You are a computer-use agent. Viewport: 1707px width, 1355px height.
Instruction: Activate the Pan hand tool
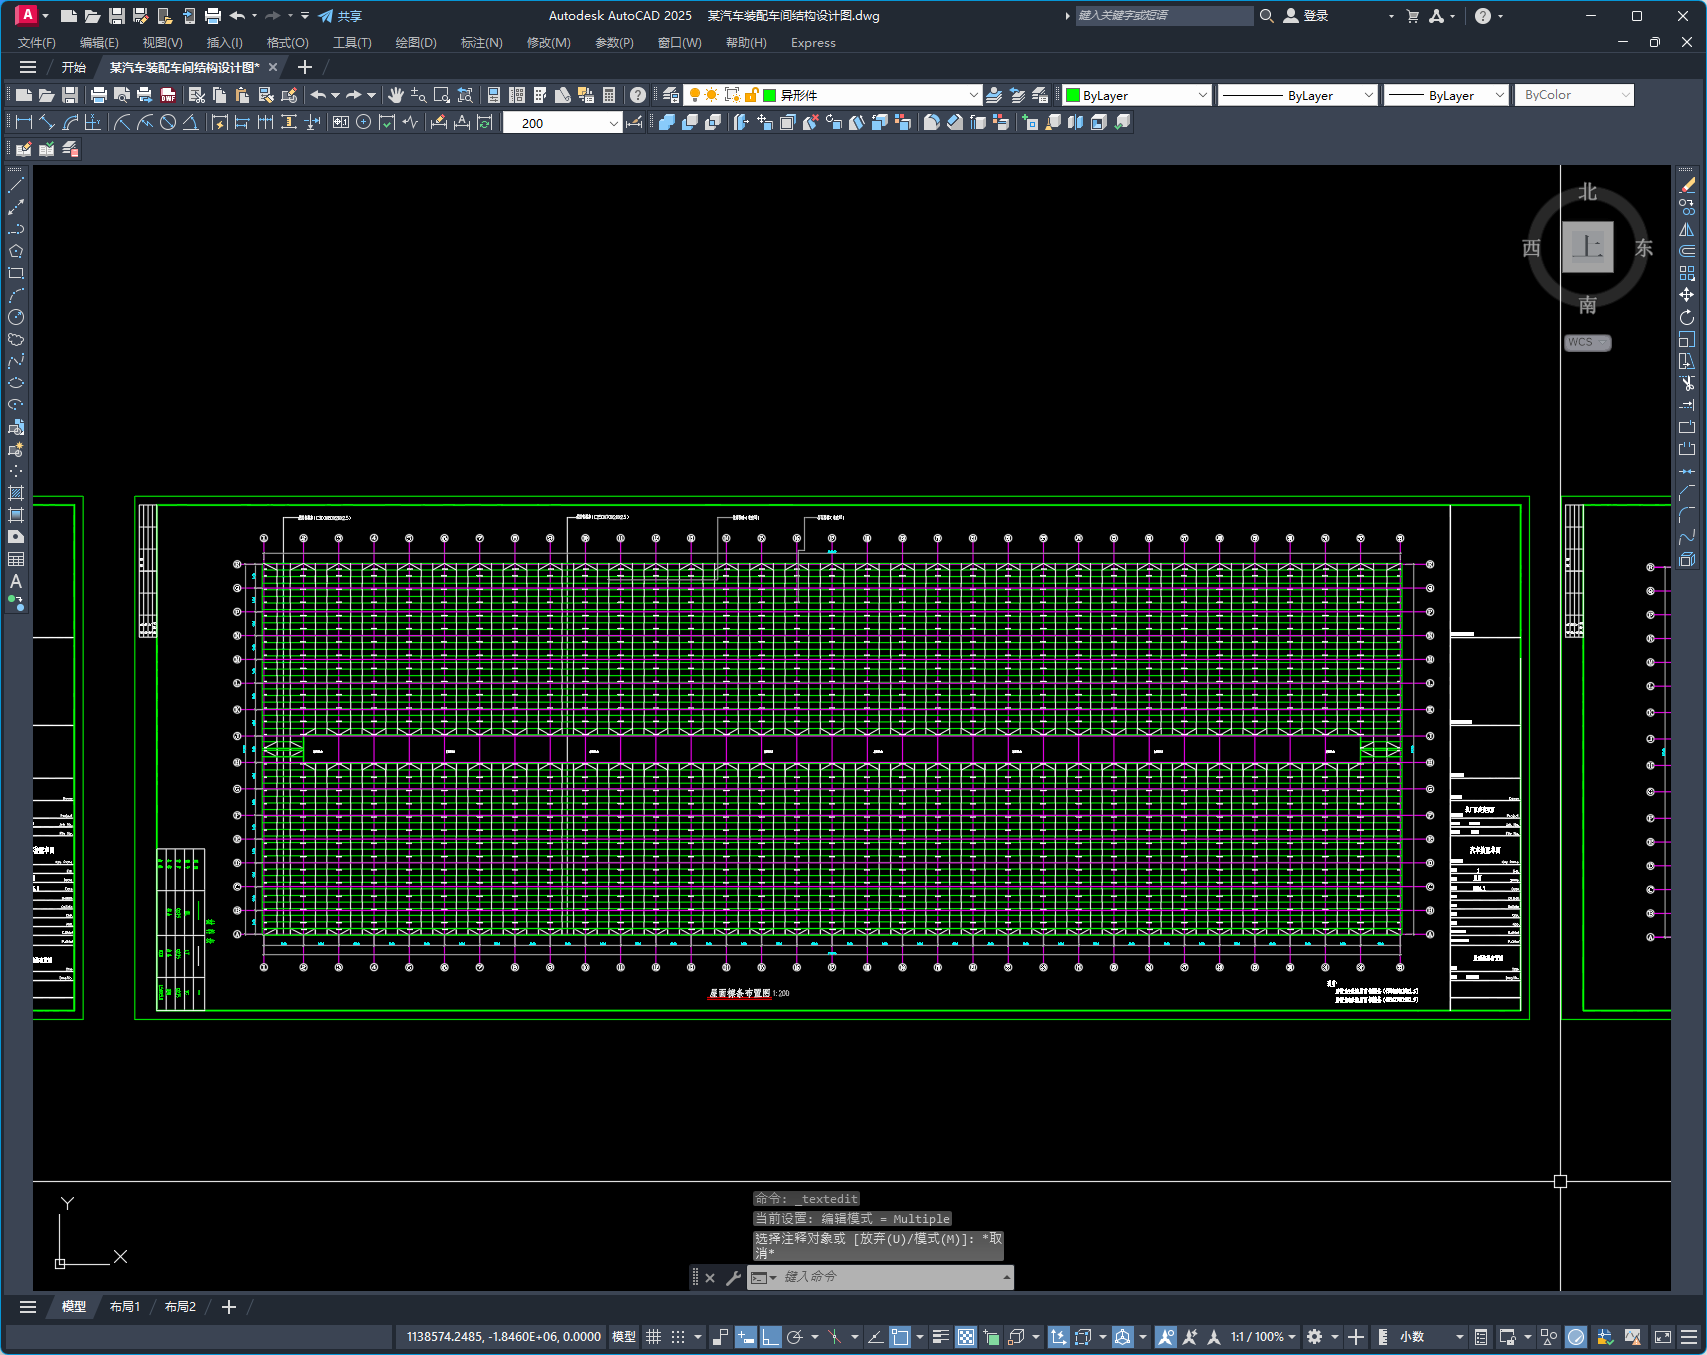[x=396, y=95]
